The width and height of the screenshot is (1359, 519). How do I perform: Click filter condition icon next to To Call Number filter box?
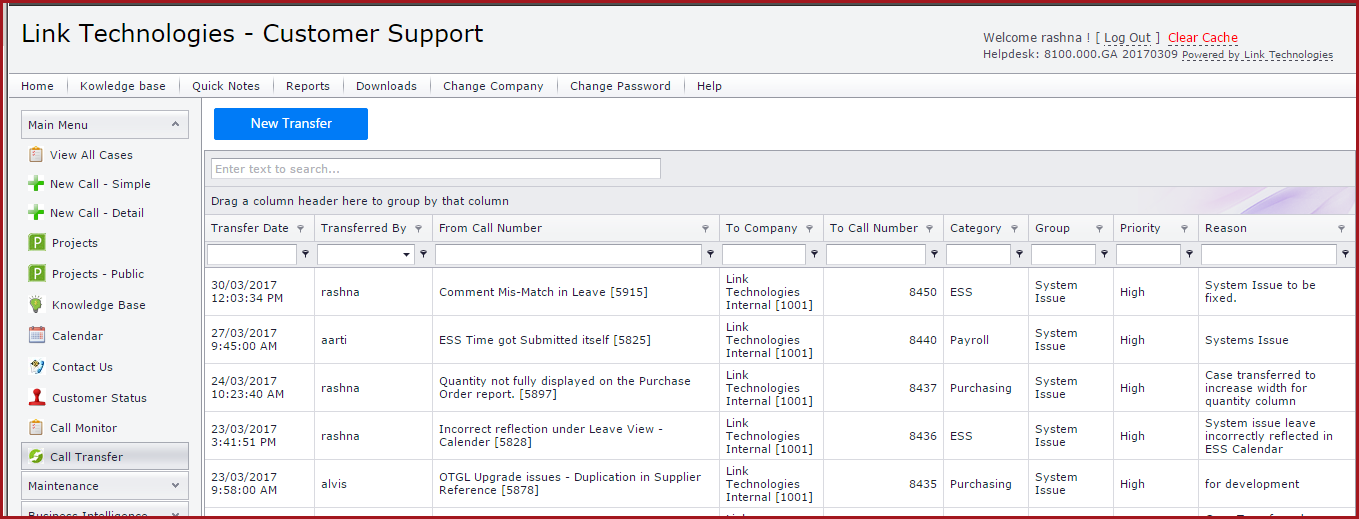click(x=934, y=254)
